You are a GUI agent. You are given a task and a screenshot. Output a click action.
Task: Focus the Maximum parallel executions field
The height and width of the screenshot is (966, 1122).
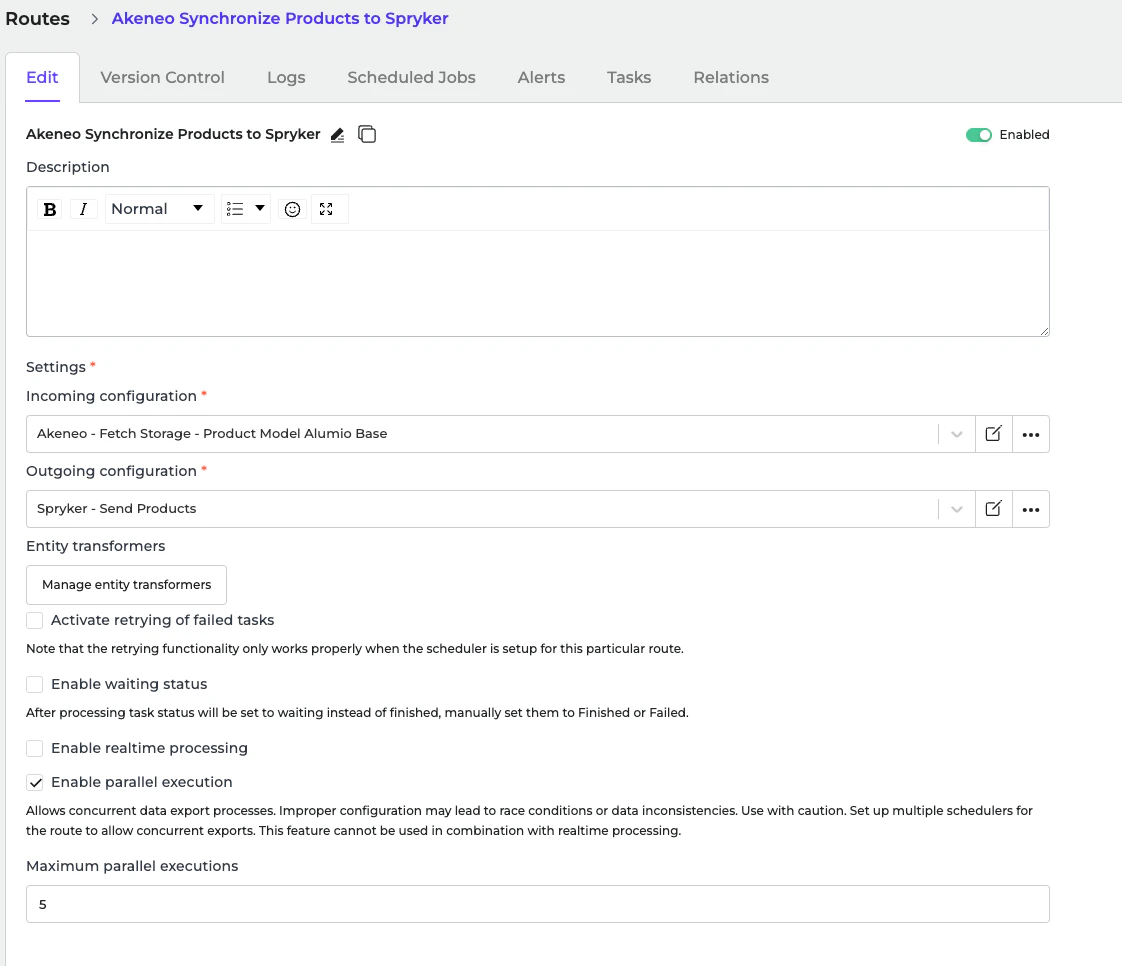coord(537,904)
